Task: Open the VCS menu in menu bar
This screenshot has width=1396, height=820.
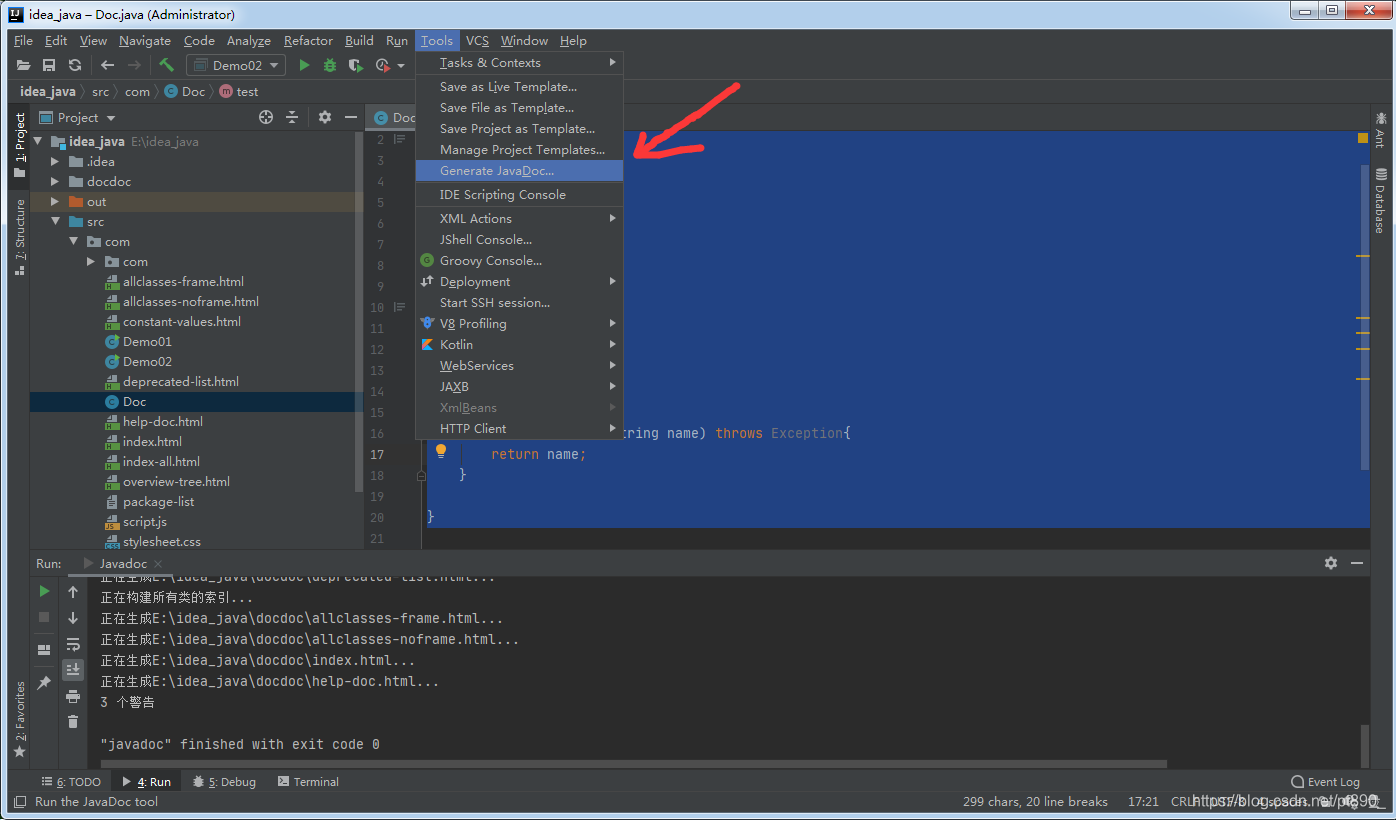Action: [477, 40]
